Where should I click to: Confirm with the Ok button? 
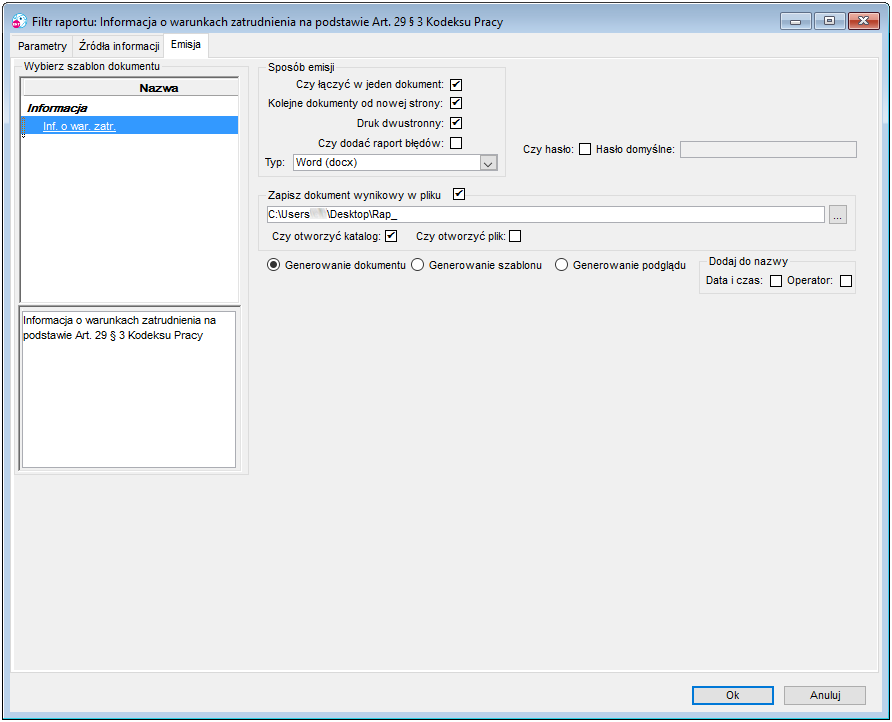[x=733, y=695]
